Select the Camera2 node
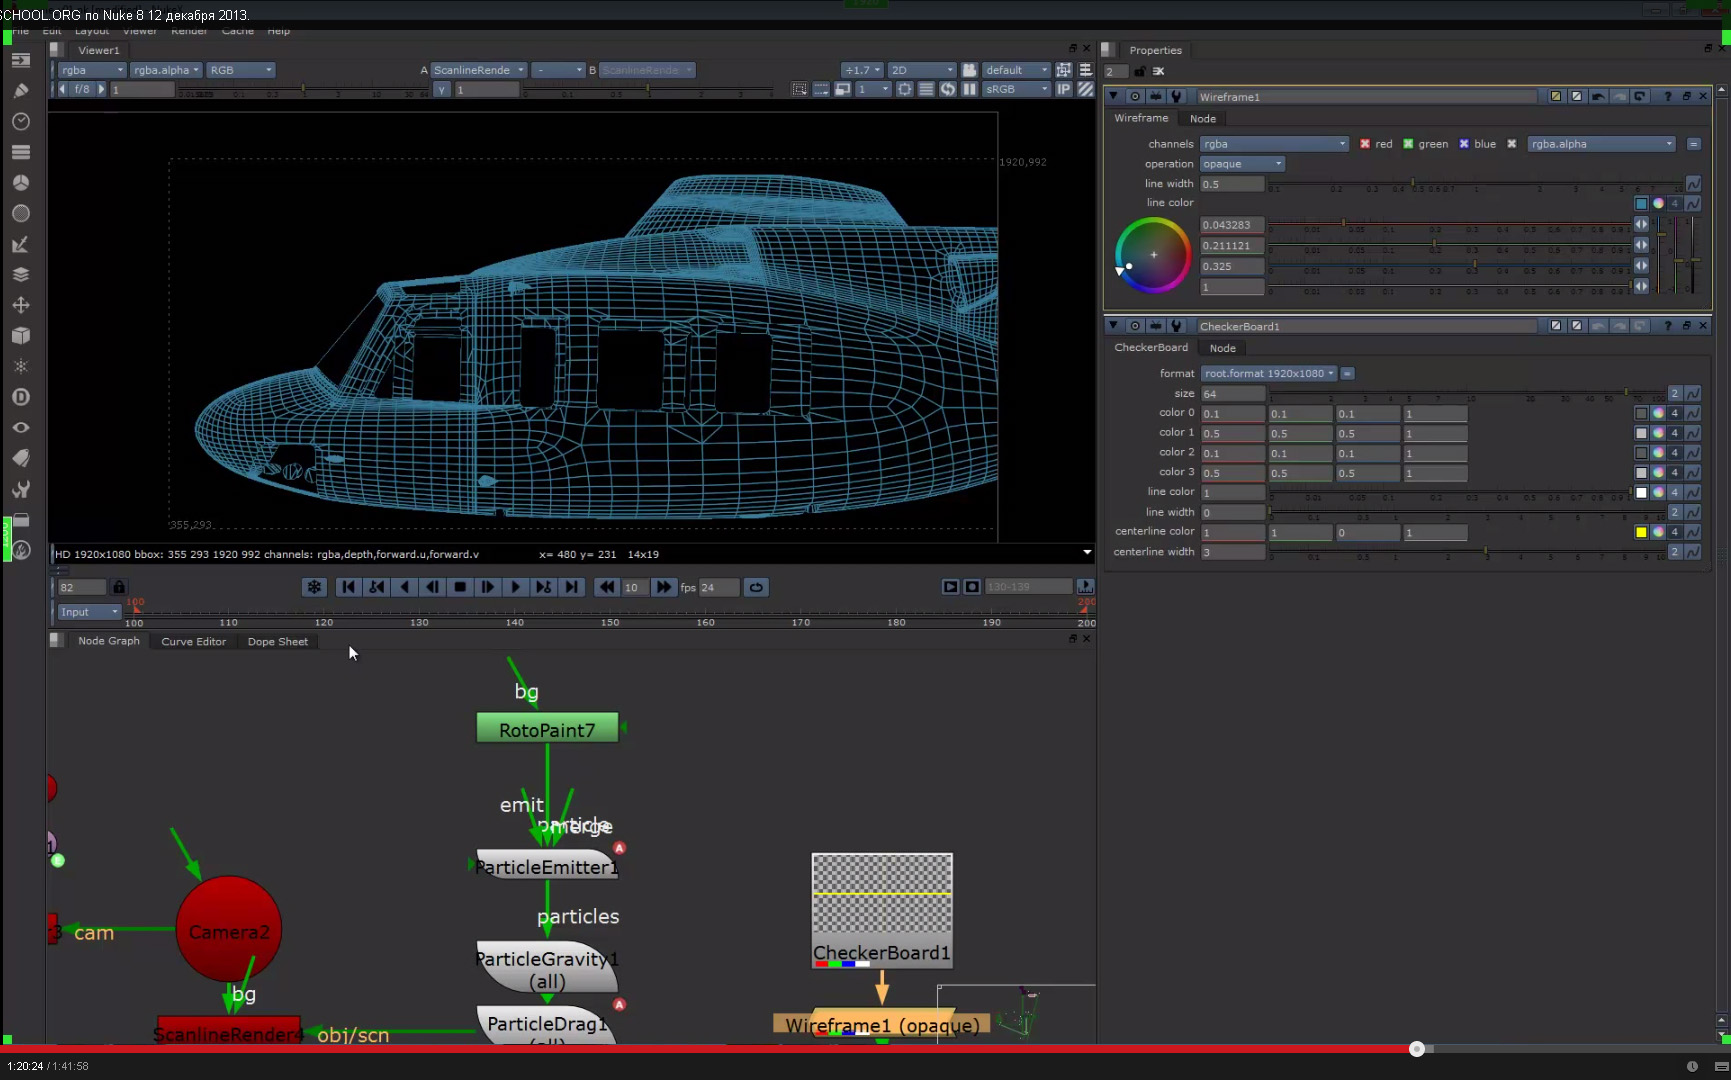Image resolution: width=1731 pixels, height=1080 pixels. [x=229, y=931]
